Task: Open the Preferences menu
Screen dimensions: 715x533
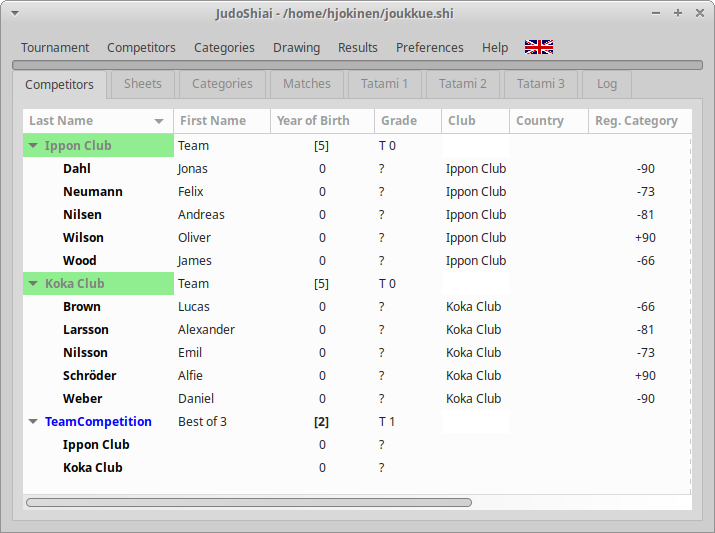Action: (x=429, y=47)
